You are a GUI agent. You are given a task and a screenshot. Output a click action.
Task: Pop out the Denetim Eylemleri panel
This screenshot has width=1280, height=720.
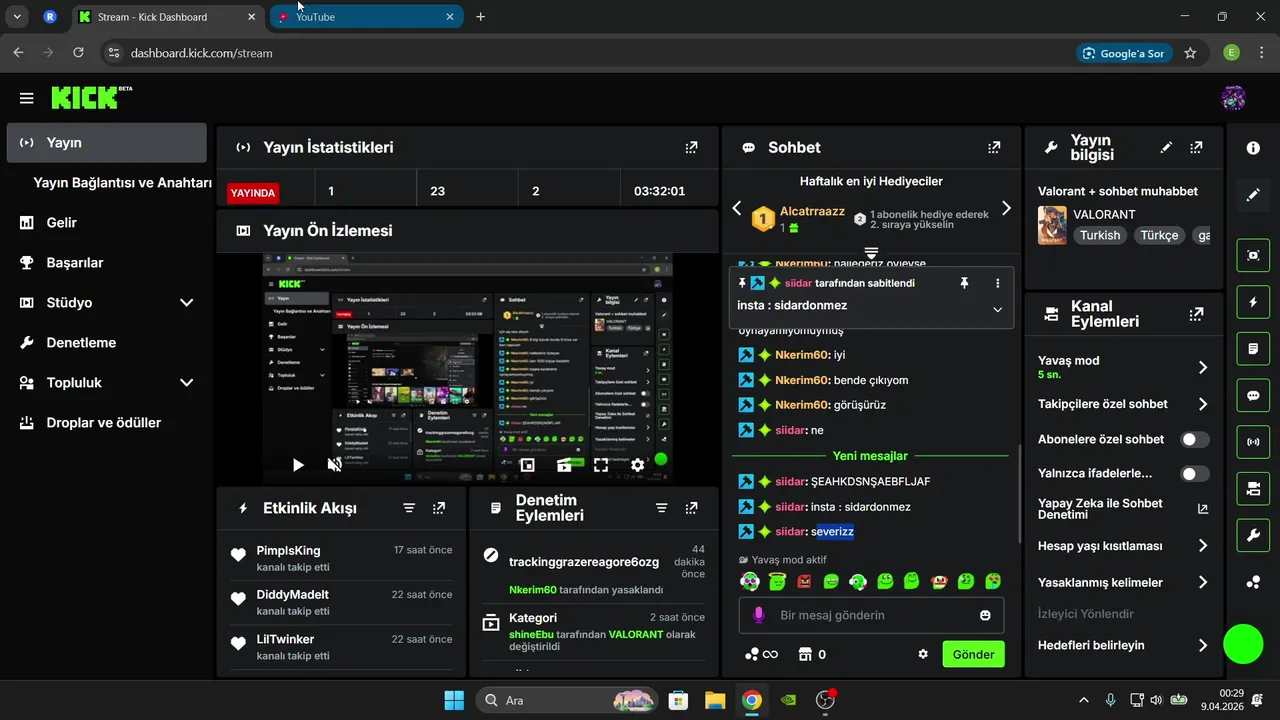(691, 508)
